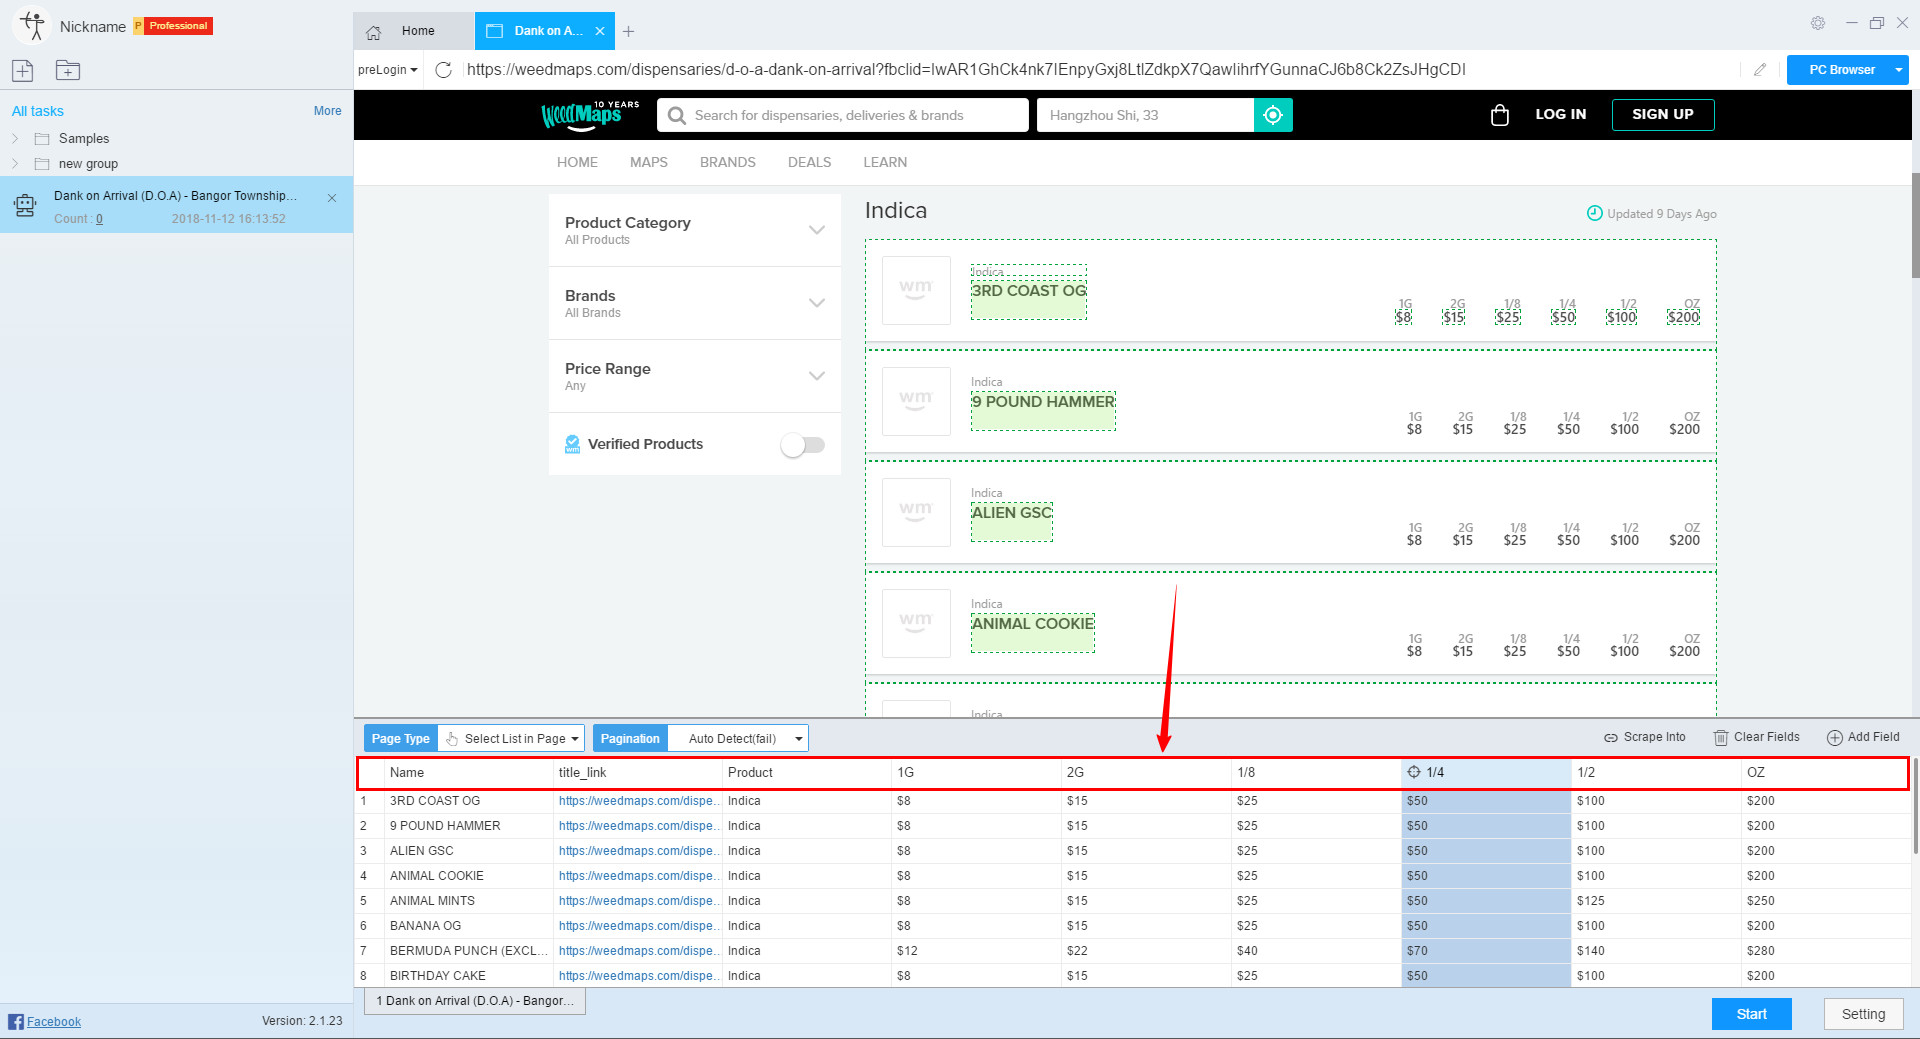Click the Setting button
Screen dimensions: 1920x1039
pyautogui.click(x=1863, y=1014)
